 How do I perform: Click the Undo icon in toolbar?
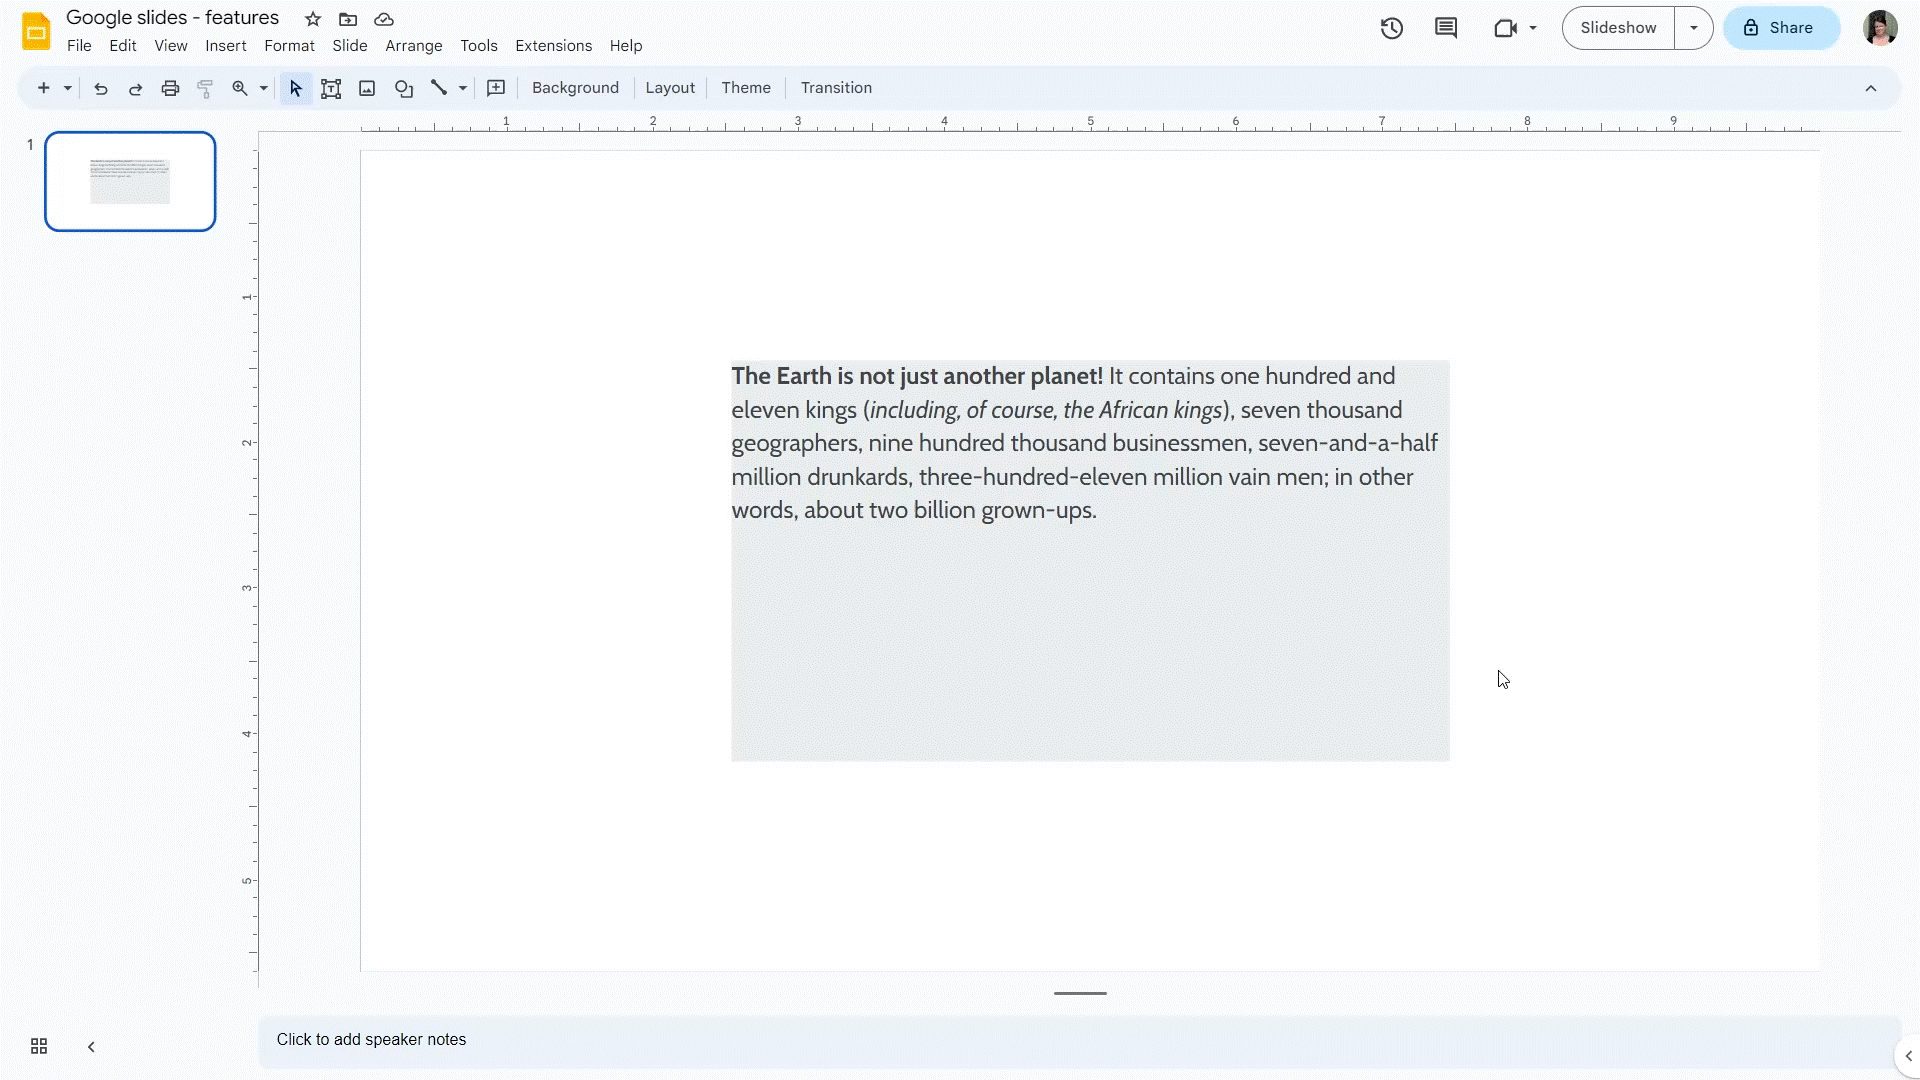tap(100, 87)
